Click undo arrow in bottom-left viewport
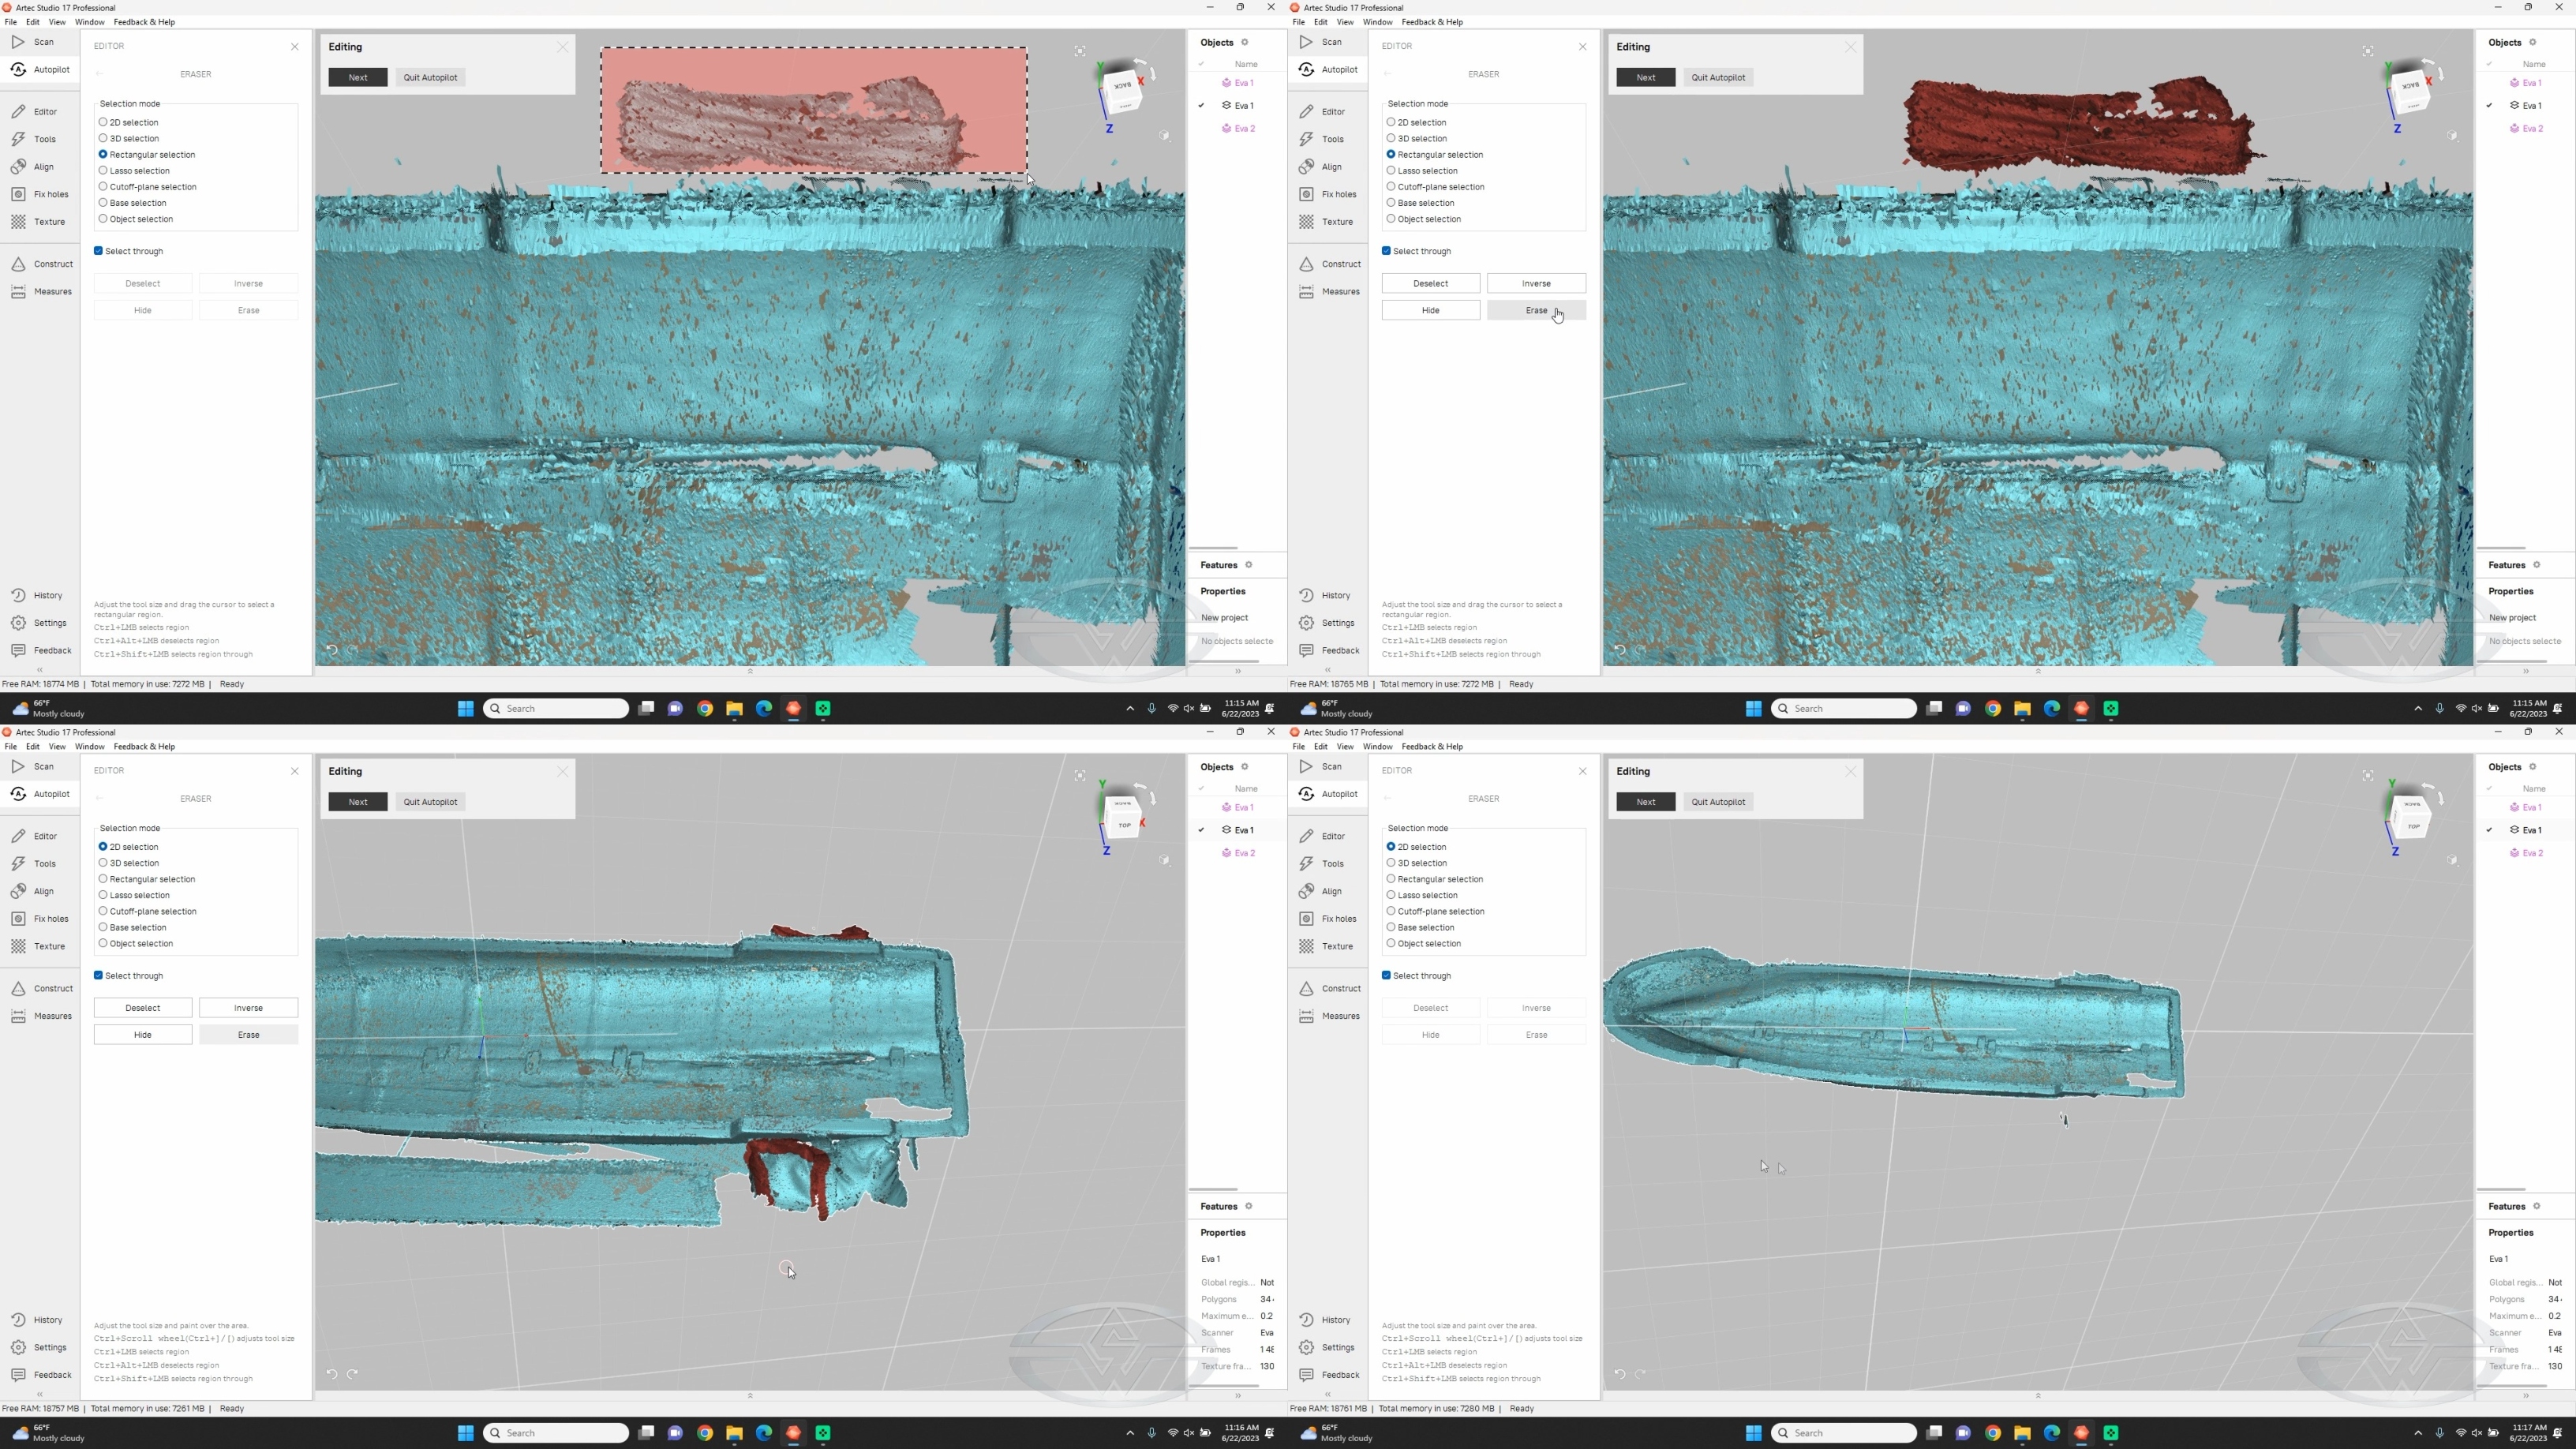2576x1449 pixels. (332, 1374)
